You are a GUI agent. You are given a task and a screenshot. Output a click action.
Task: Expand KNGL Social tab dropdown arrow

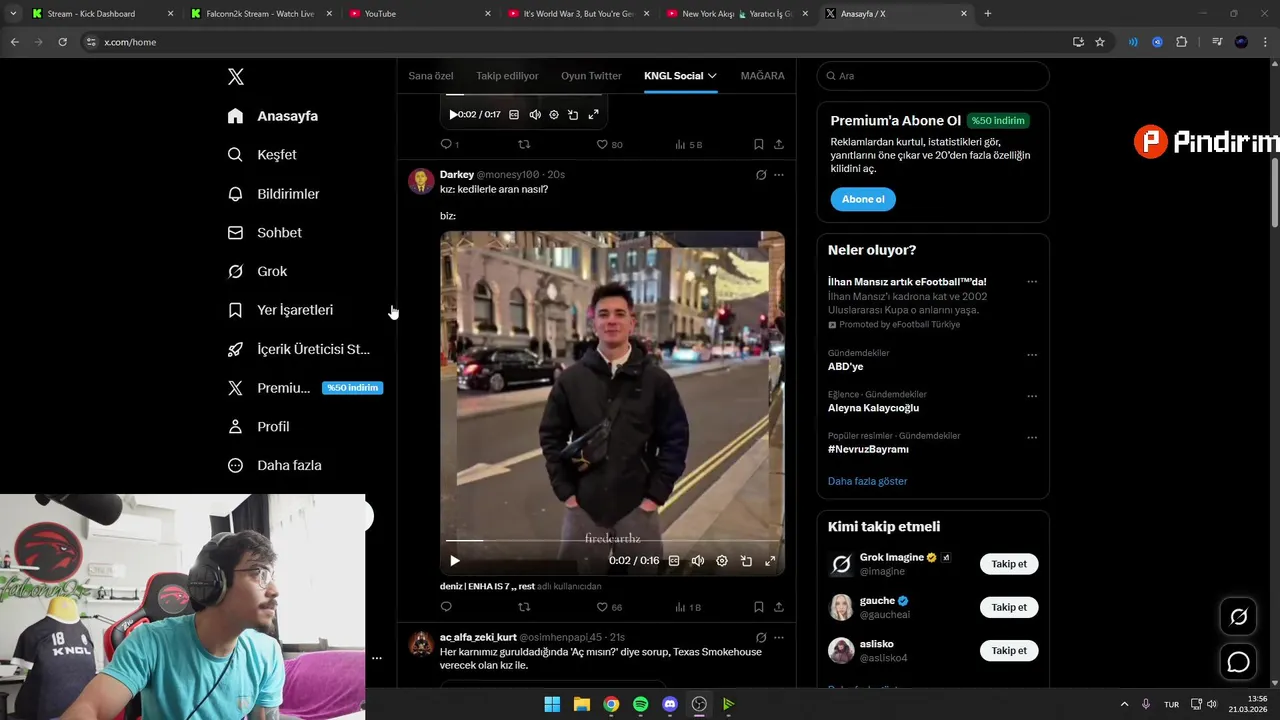712,76
